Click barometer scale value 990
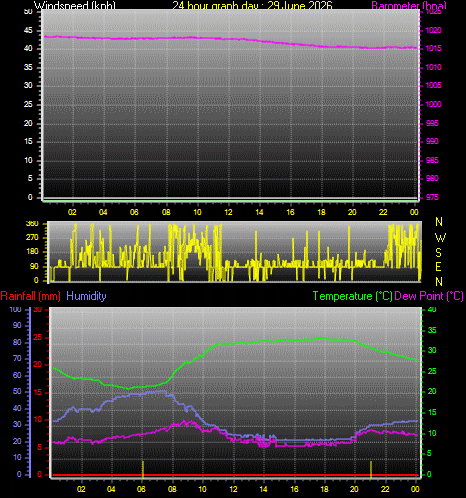Image resolution: width=466 pixels, height=498 pixels. pos(432,141)
